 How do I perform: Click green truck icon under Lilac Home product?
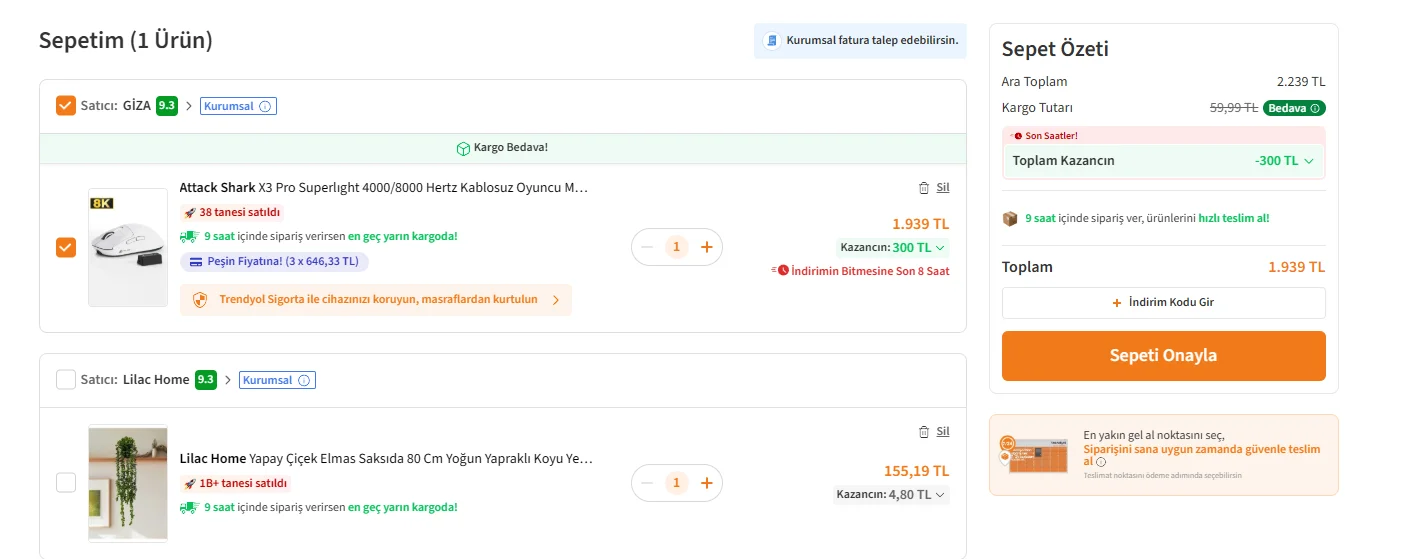pyautogui.click(x=189, y=507)
